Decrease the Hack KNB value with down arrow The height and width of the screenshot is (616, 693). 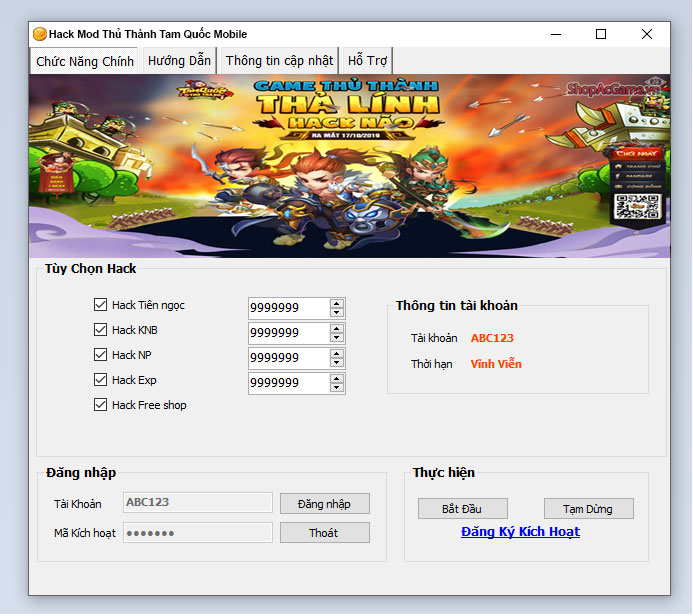[x=337, y=338]
